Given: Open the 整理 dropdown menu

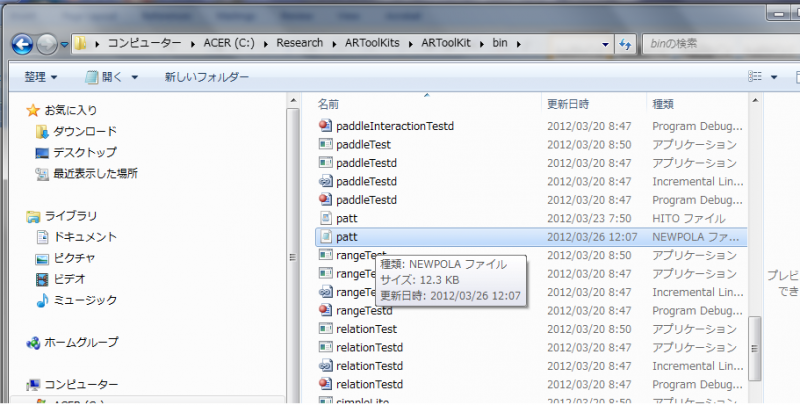Looking at the screenshot, I should tap(41, 77).
